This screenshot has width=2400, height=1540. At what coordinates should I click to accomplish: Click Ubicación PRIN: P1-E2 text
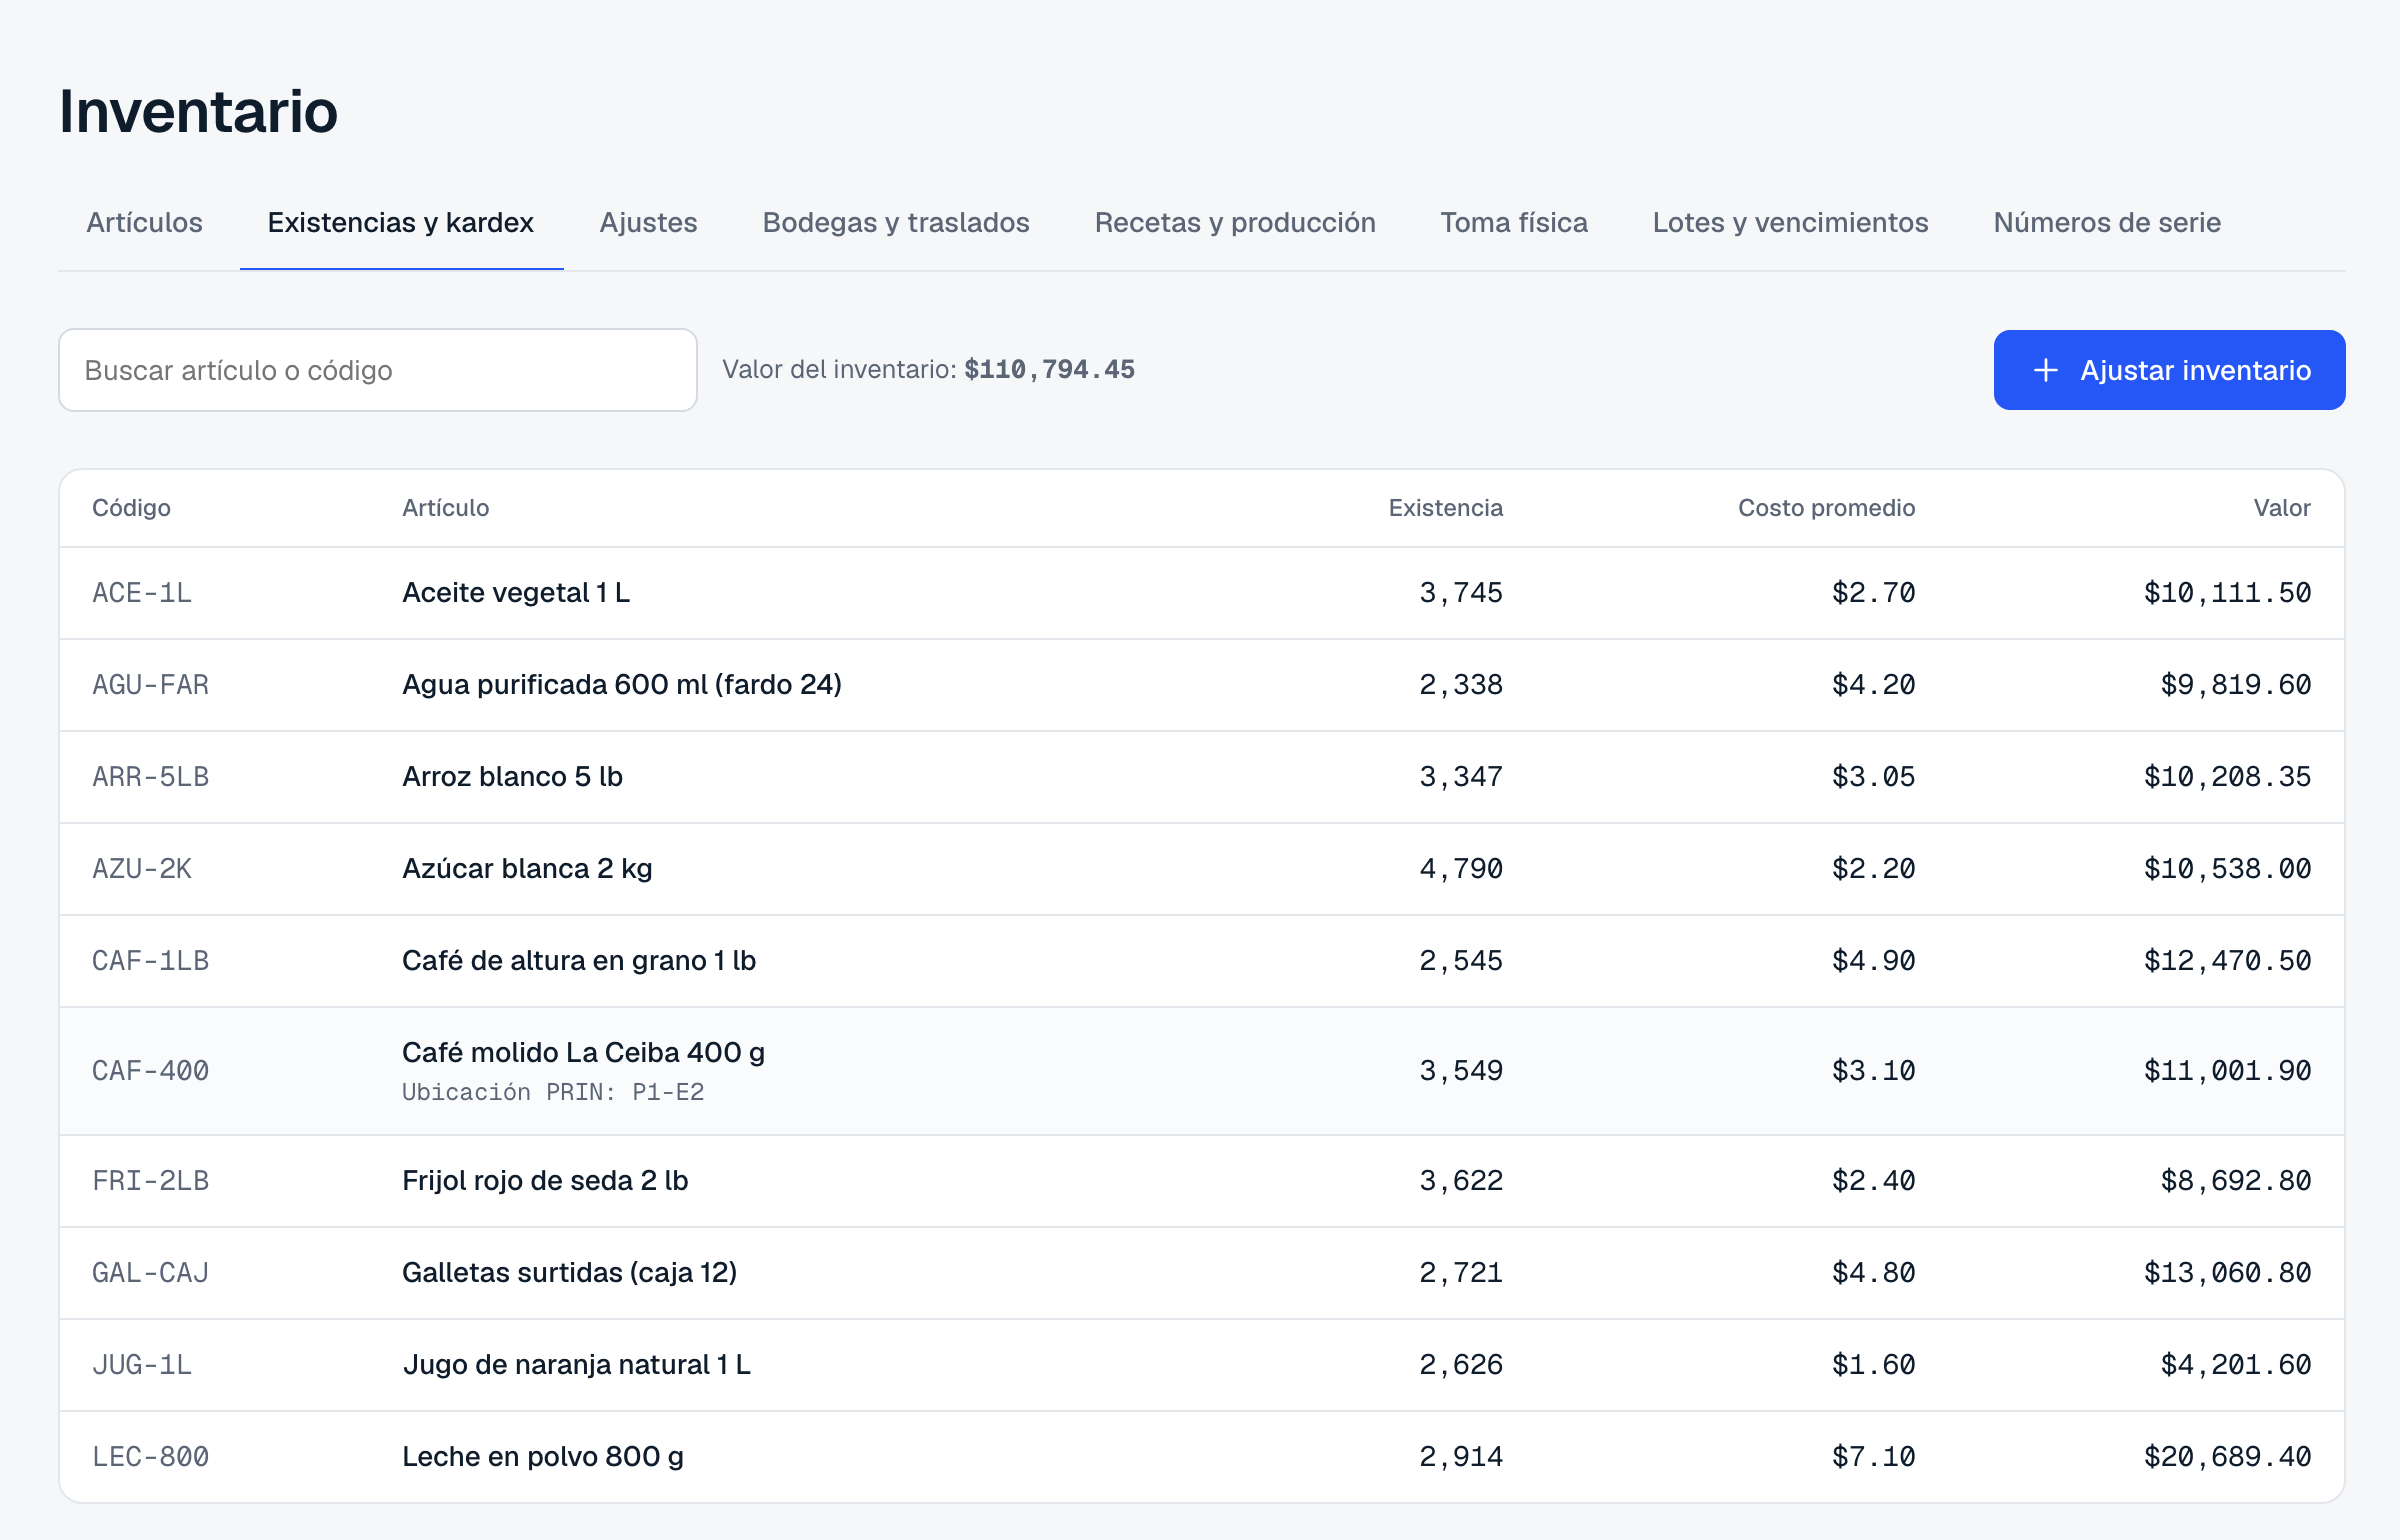coord(553,1092)
